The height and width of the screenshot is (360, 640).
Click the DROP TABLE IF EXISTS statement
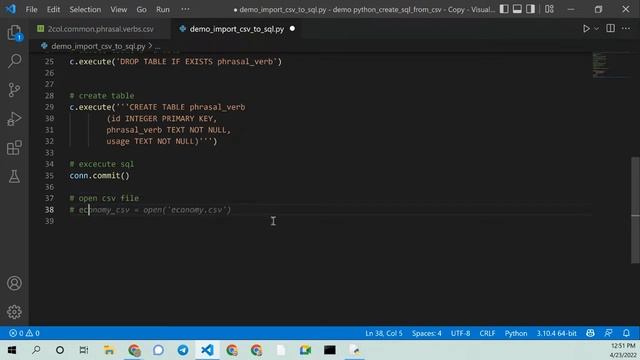pos(176,62)
